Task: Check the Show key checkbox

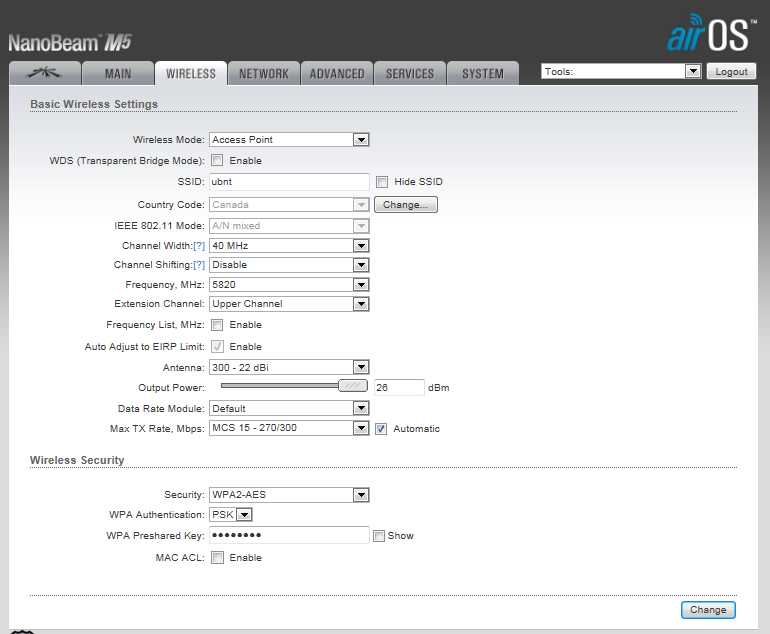Action: coord(379,536)
